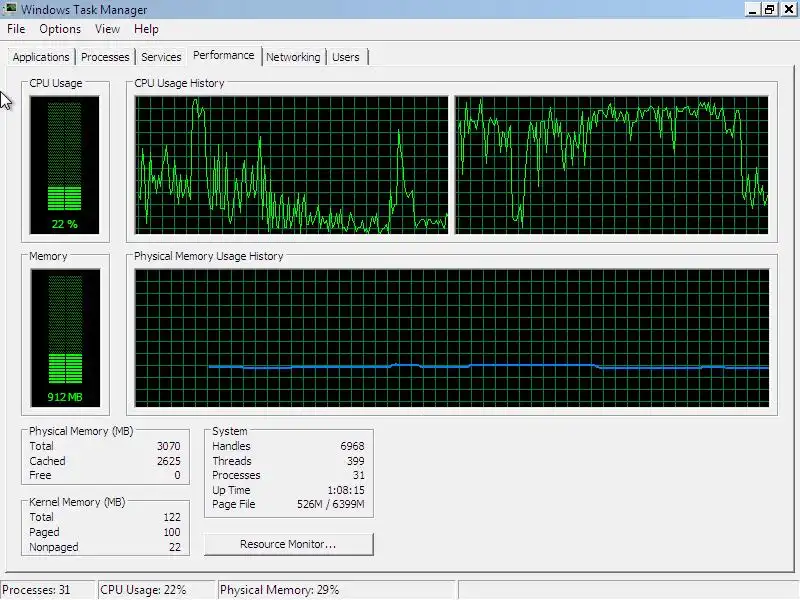The width and height of the screenshot is (800, 600).
Task: Click Kernel Memory Total value 122
Action: pos(172,517)
